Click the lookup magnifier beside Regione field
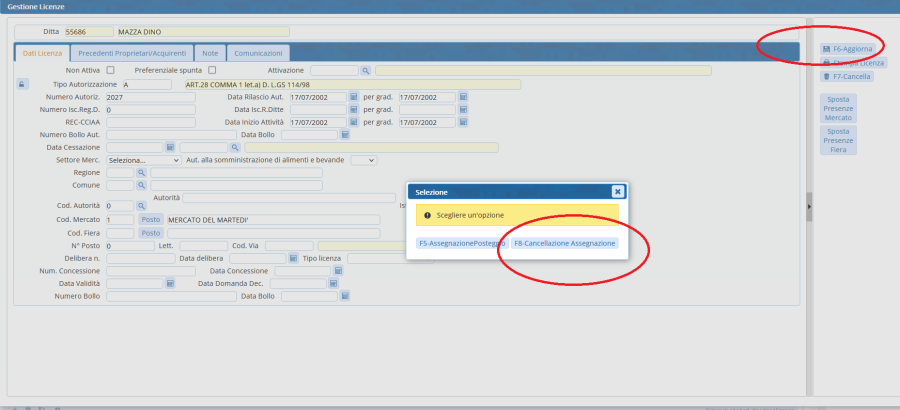 point(141,173)
